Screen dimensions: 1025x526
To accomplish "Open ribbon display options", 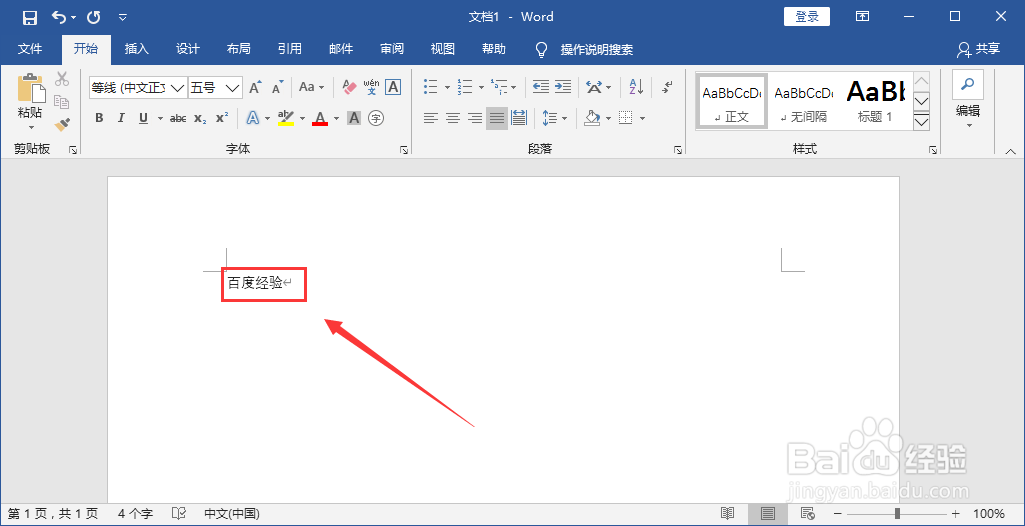I will [x=862, y=16].
